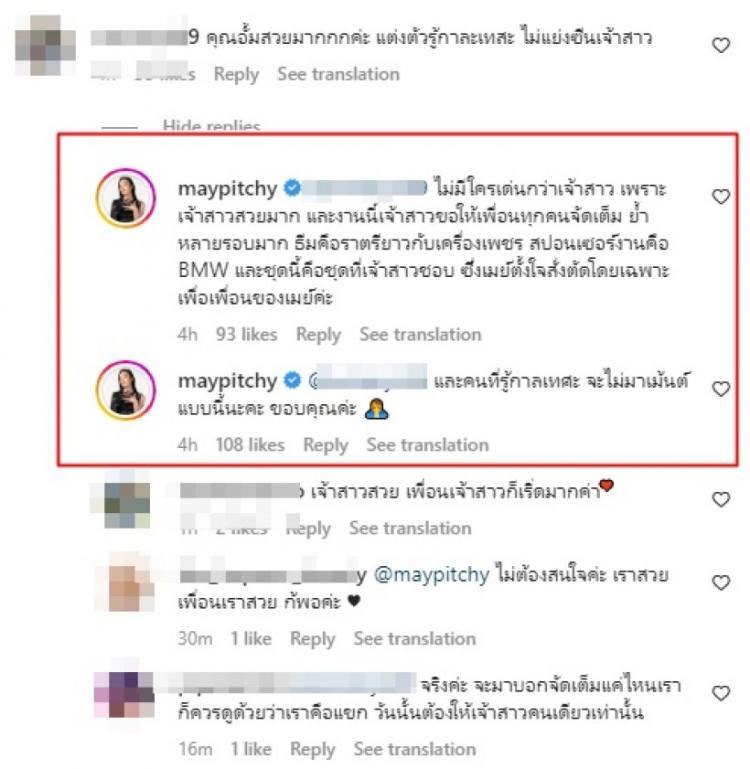See translation of the top comment
This screenshot has height=769, width=750.
[338, 74]
